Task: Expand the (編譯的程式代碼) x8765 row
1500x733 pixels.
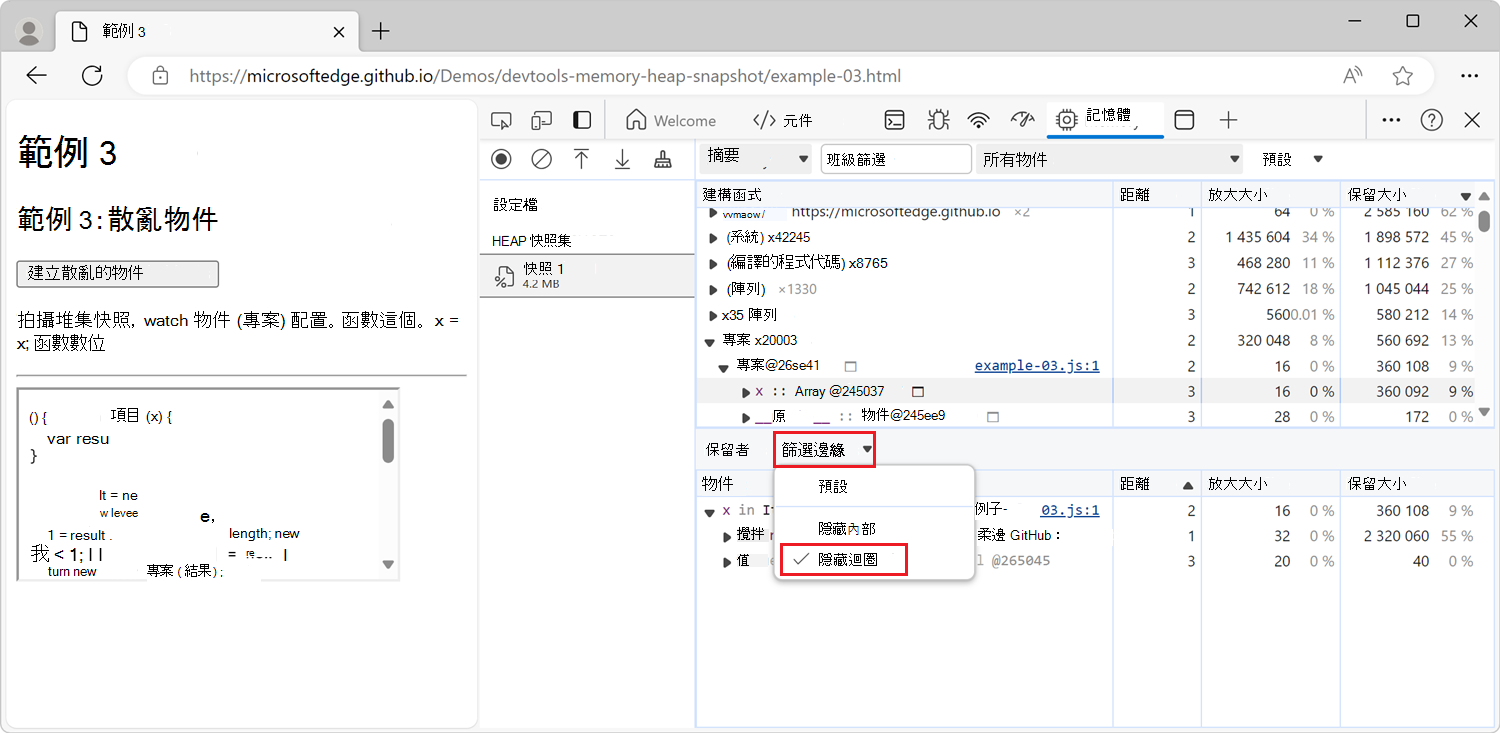Action: (x=713, y=264)
